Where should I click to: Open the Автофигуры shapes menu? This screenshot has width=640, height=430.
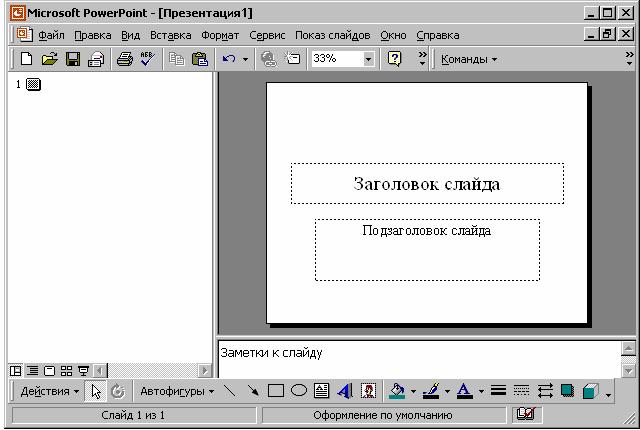[177, 391]
